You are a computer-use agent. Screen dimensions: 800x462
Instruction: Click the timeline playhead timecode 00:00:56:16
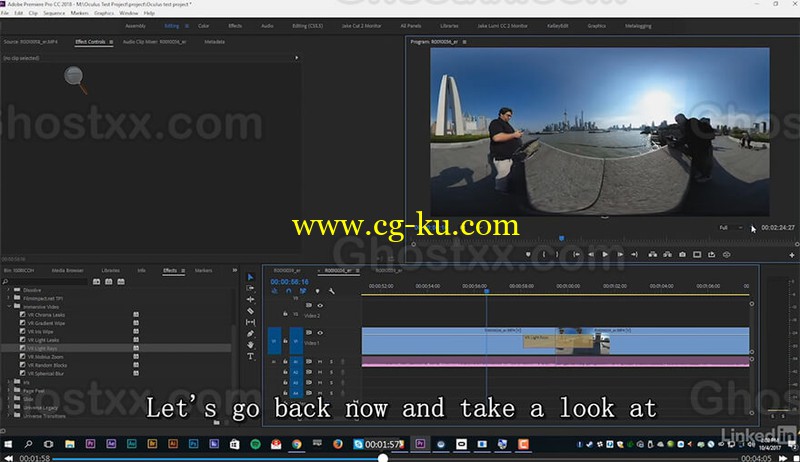(x=289, y=281)
